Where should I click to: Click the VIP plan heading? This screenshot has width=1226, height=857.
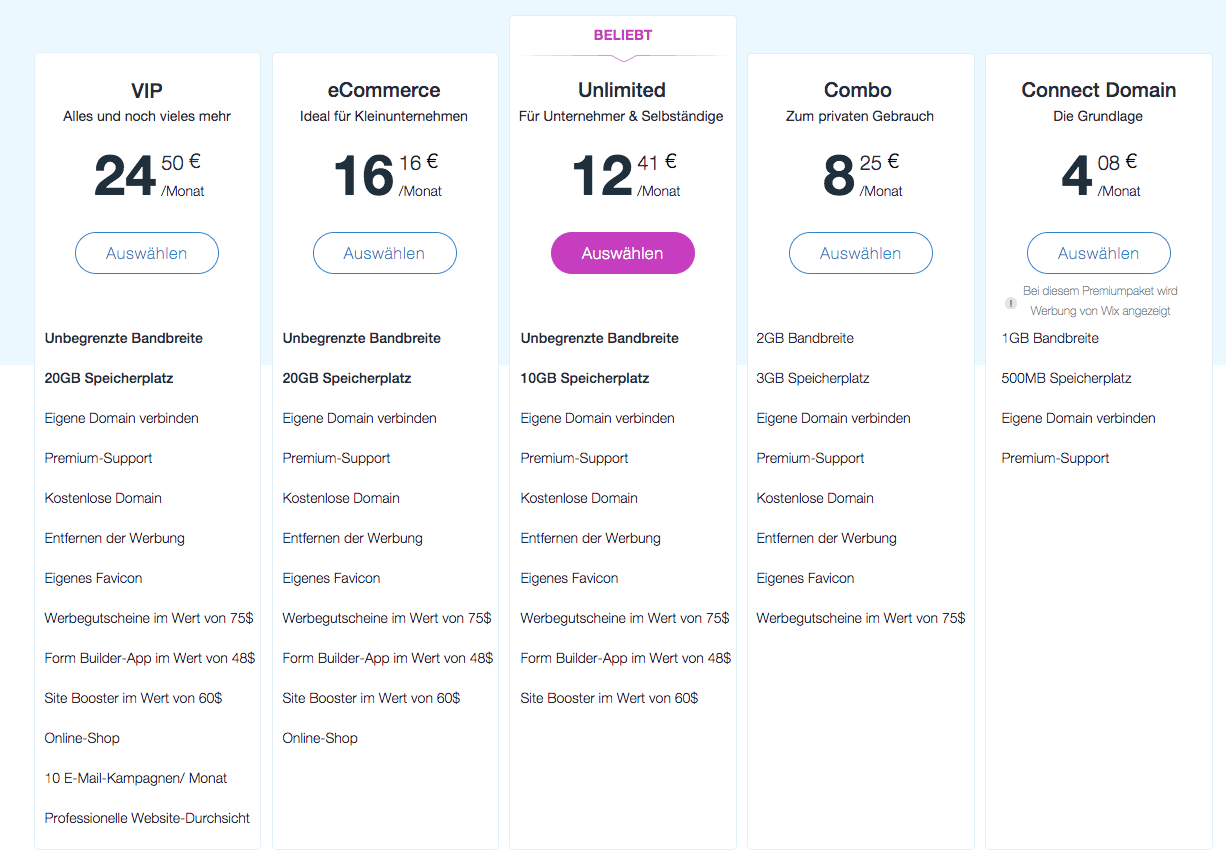[147, 90]
